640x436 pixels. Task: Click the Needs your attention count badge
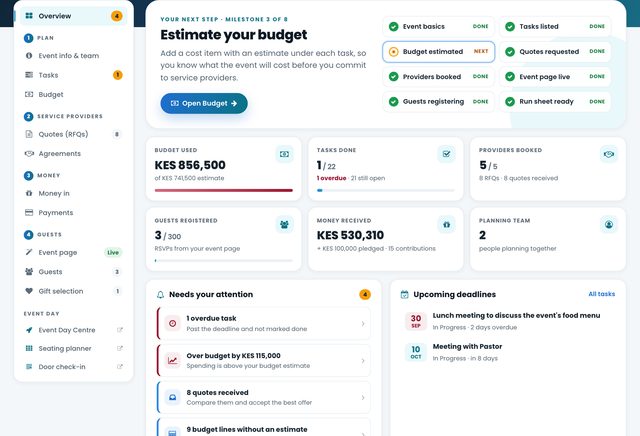365,294
